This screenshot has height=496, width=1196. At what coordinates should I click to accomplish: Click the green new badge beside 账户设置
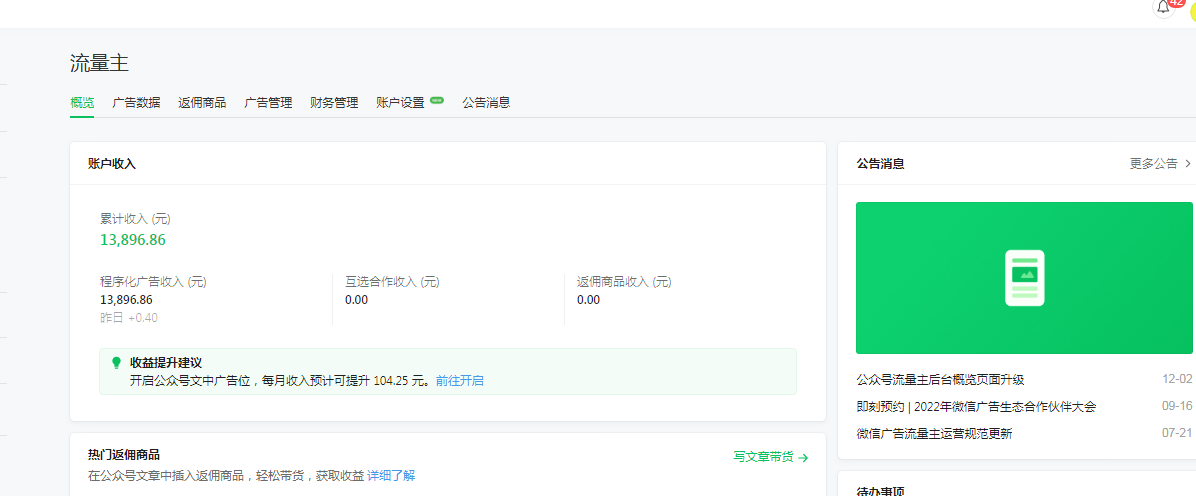pos(436,99)
